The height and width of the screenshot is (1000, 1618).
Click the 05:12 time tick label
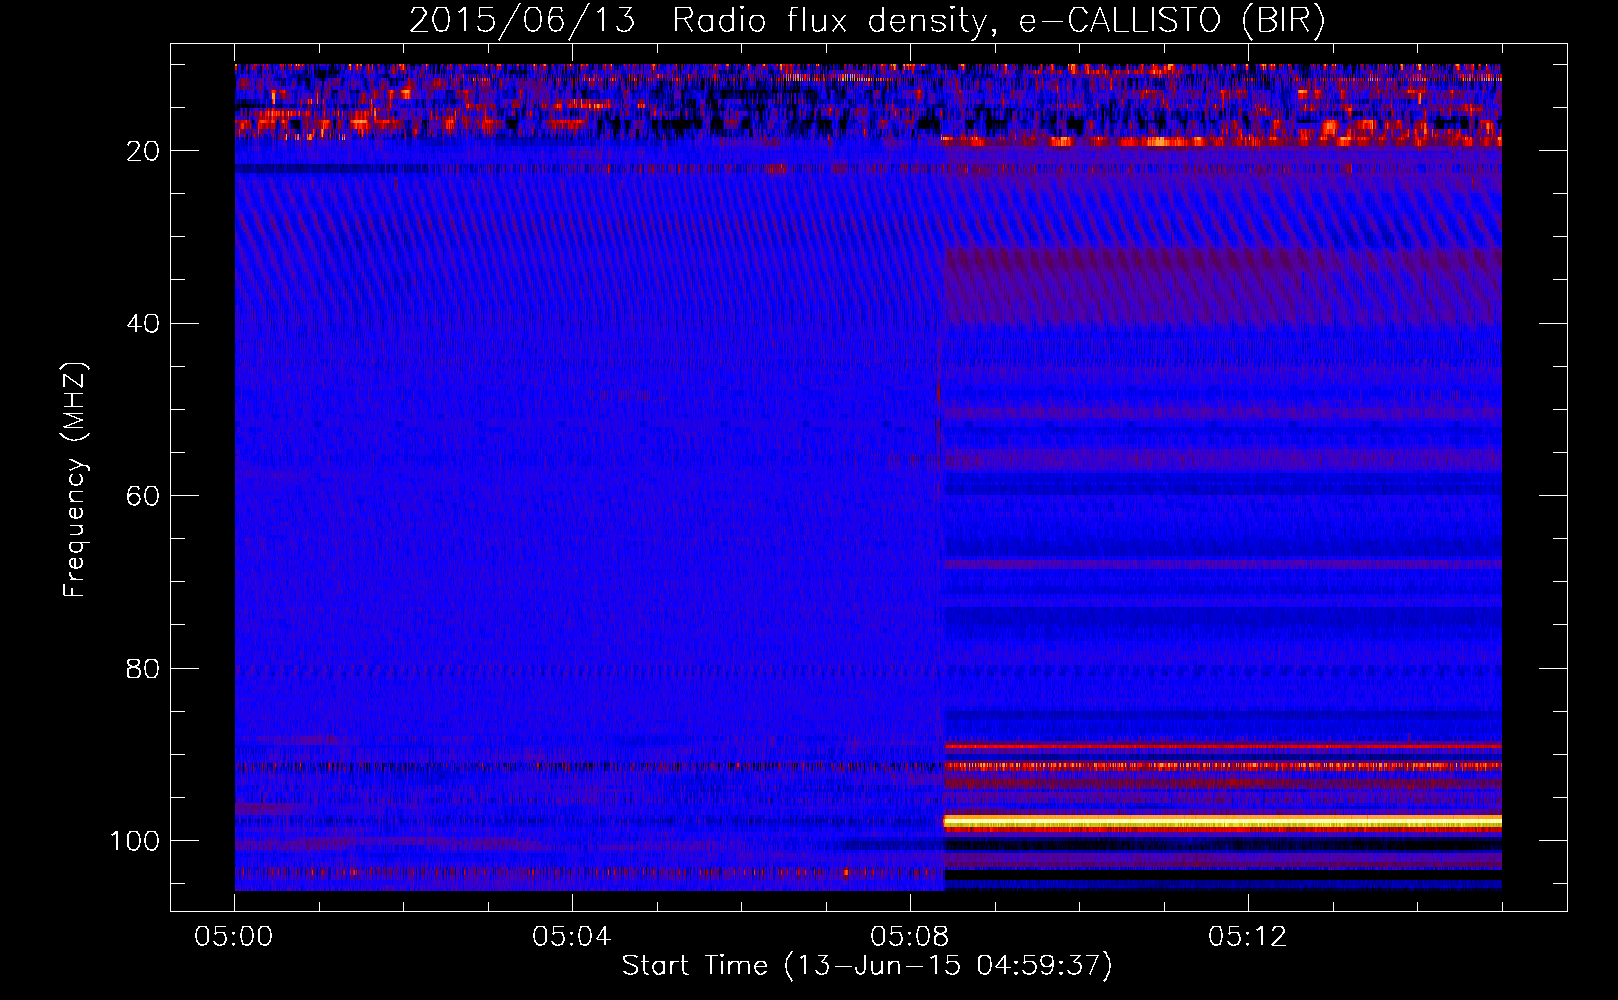(x=1248, y=937)
